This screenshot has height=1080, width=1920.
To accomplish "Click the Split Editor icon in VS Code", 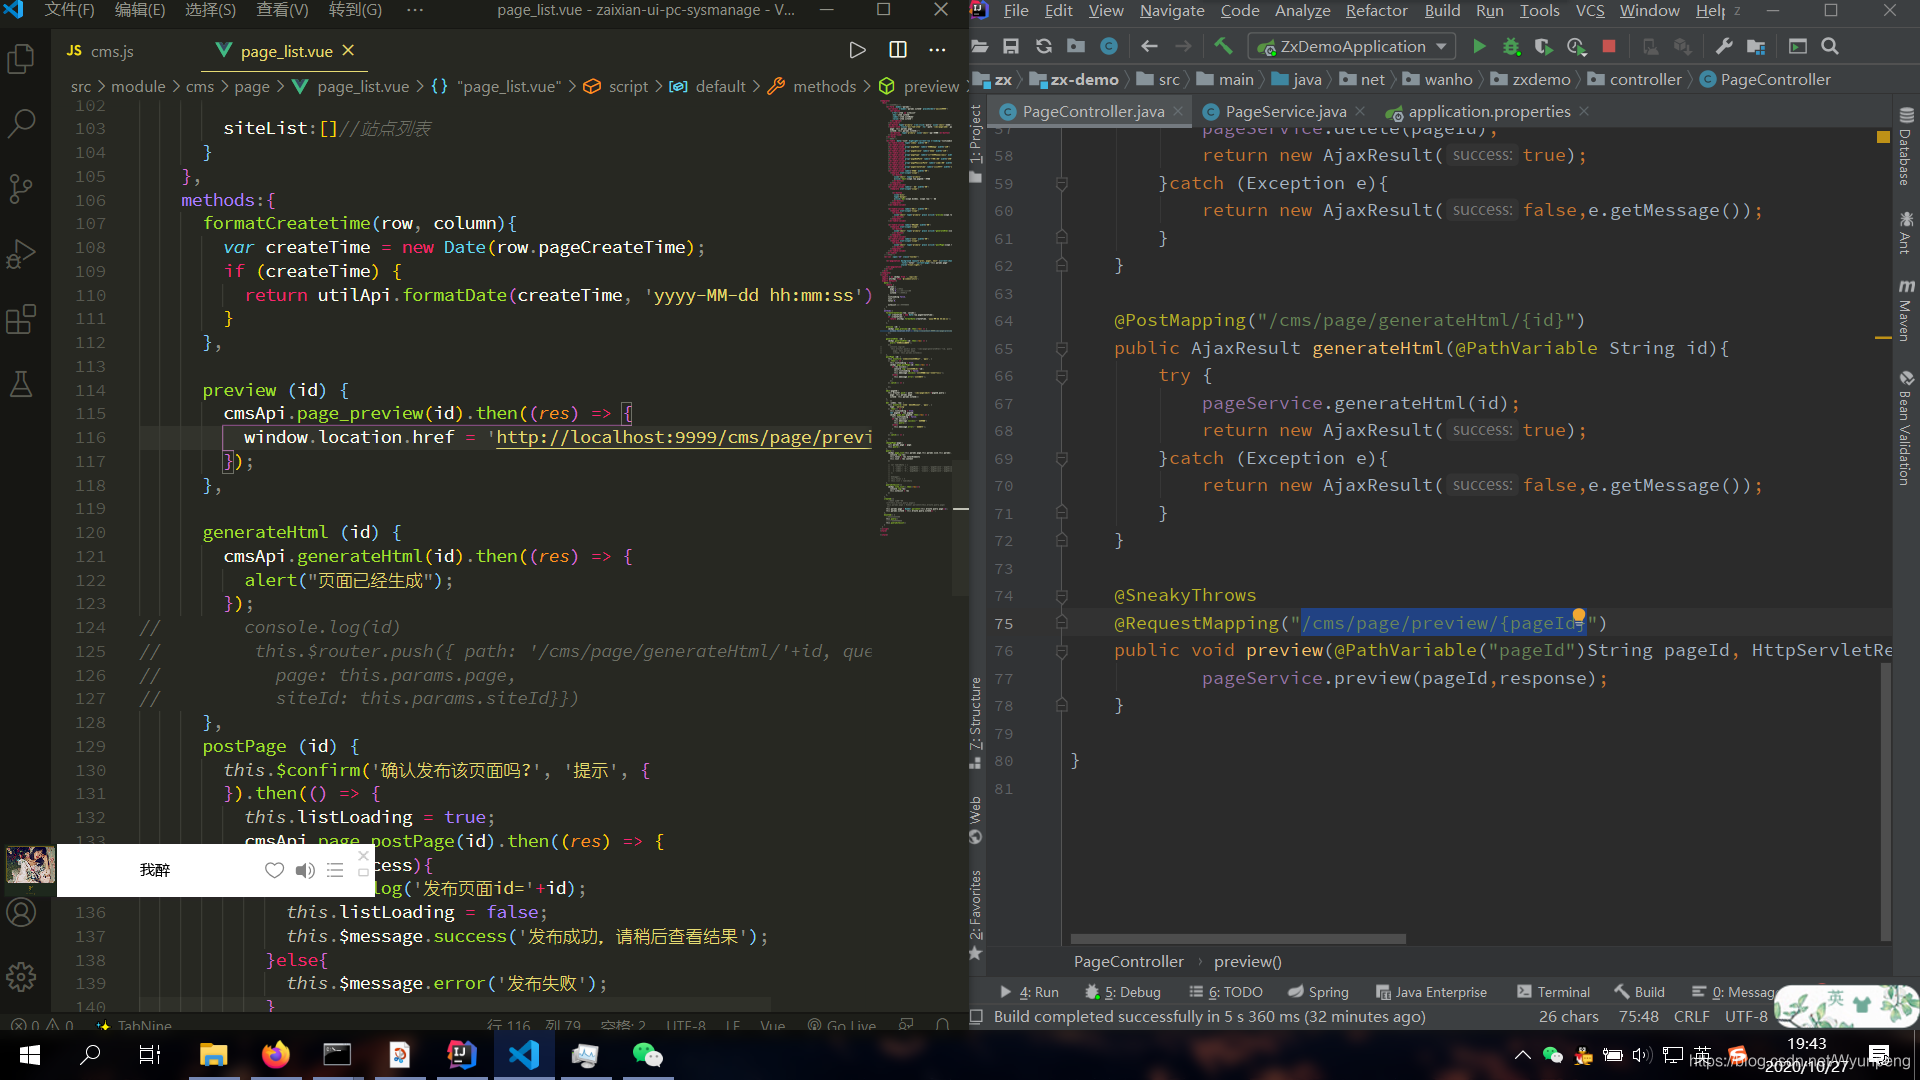I will (897, 50).
